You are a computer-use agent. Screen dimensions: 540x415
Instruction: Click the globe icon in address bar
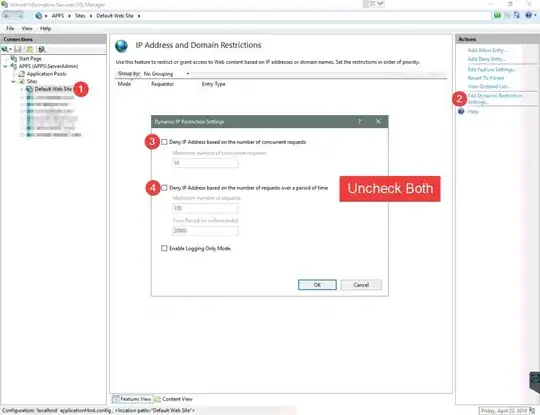coord(39,16)
